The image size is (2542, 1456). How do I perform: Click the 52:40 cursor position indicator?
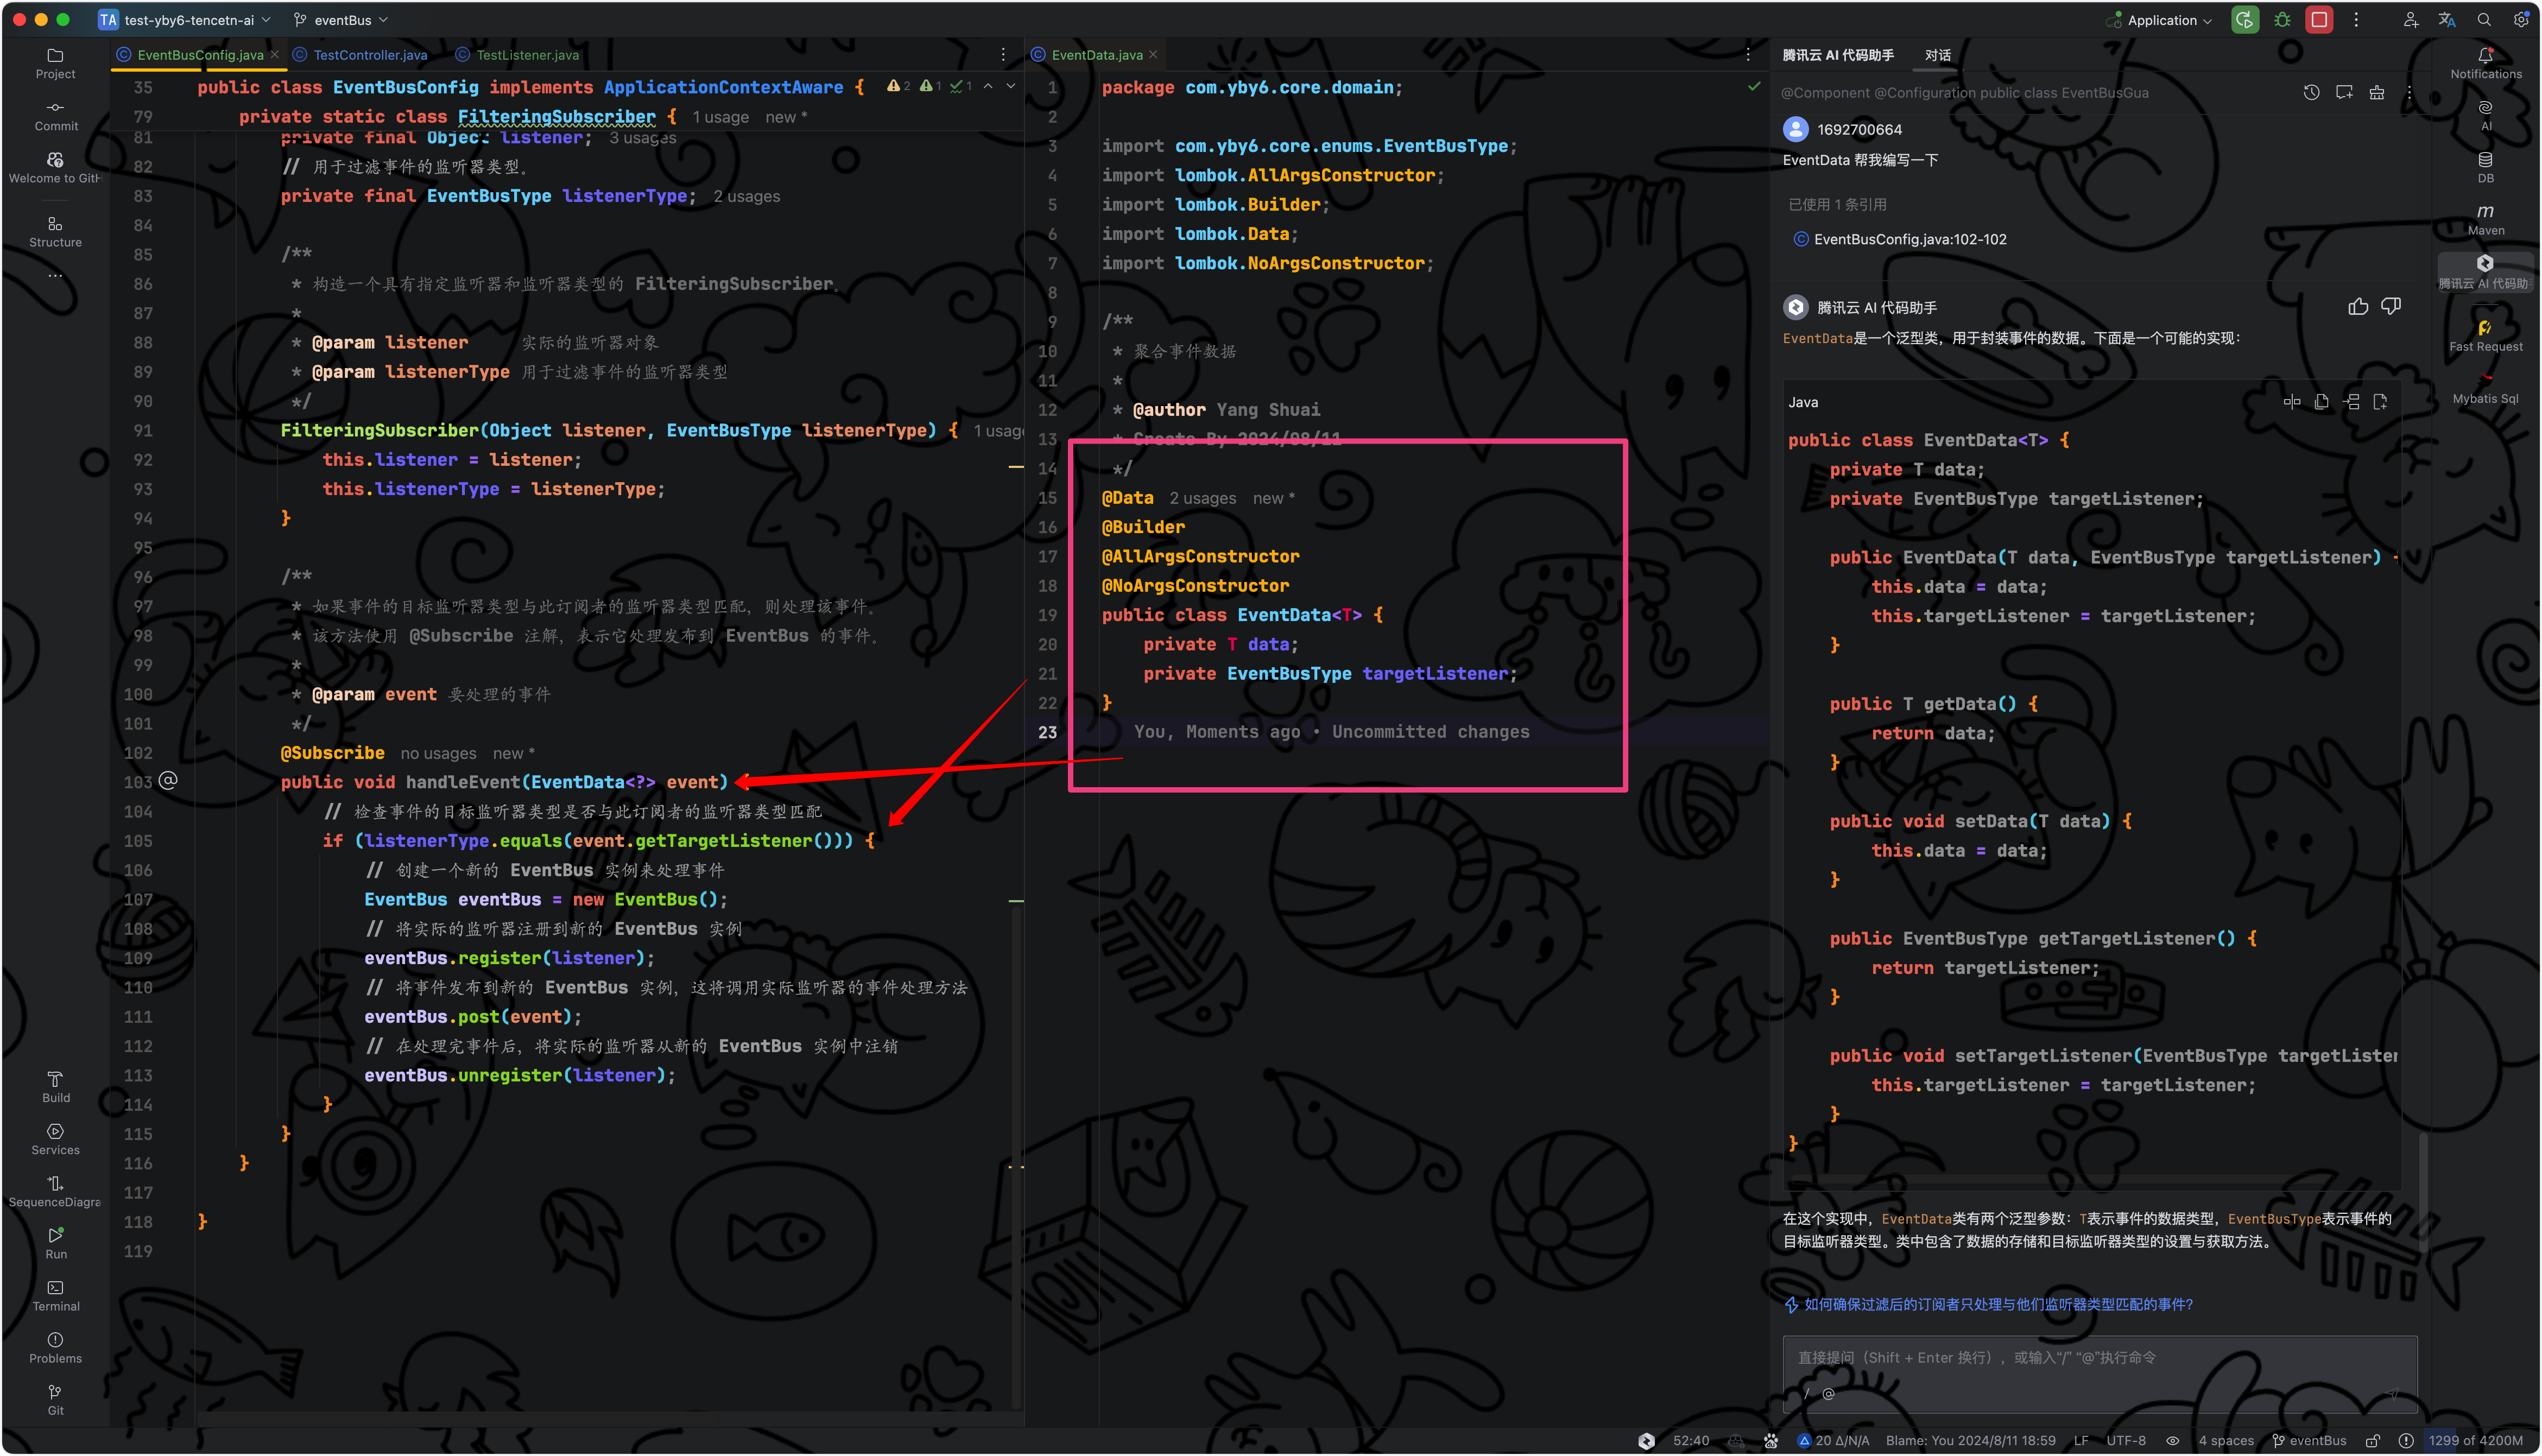click(1690, 1441)
